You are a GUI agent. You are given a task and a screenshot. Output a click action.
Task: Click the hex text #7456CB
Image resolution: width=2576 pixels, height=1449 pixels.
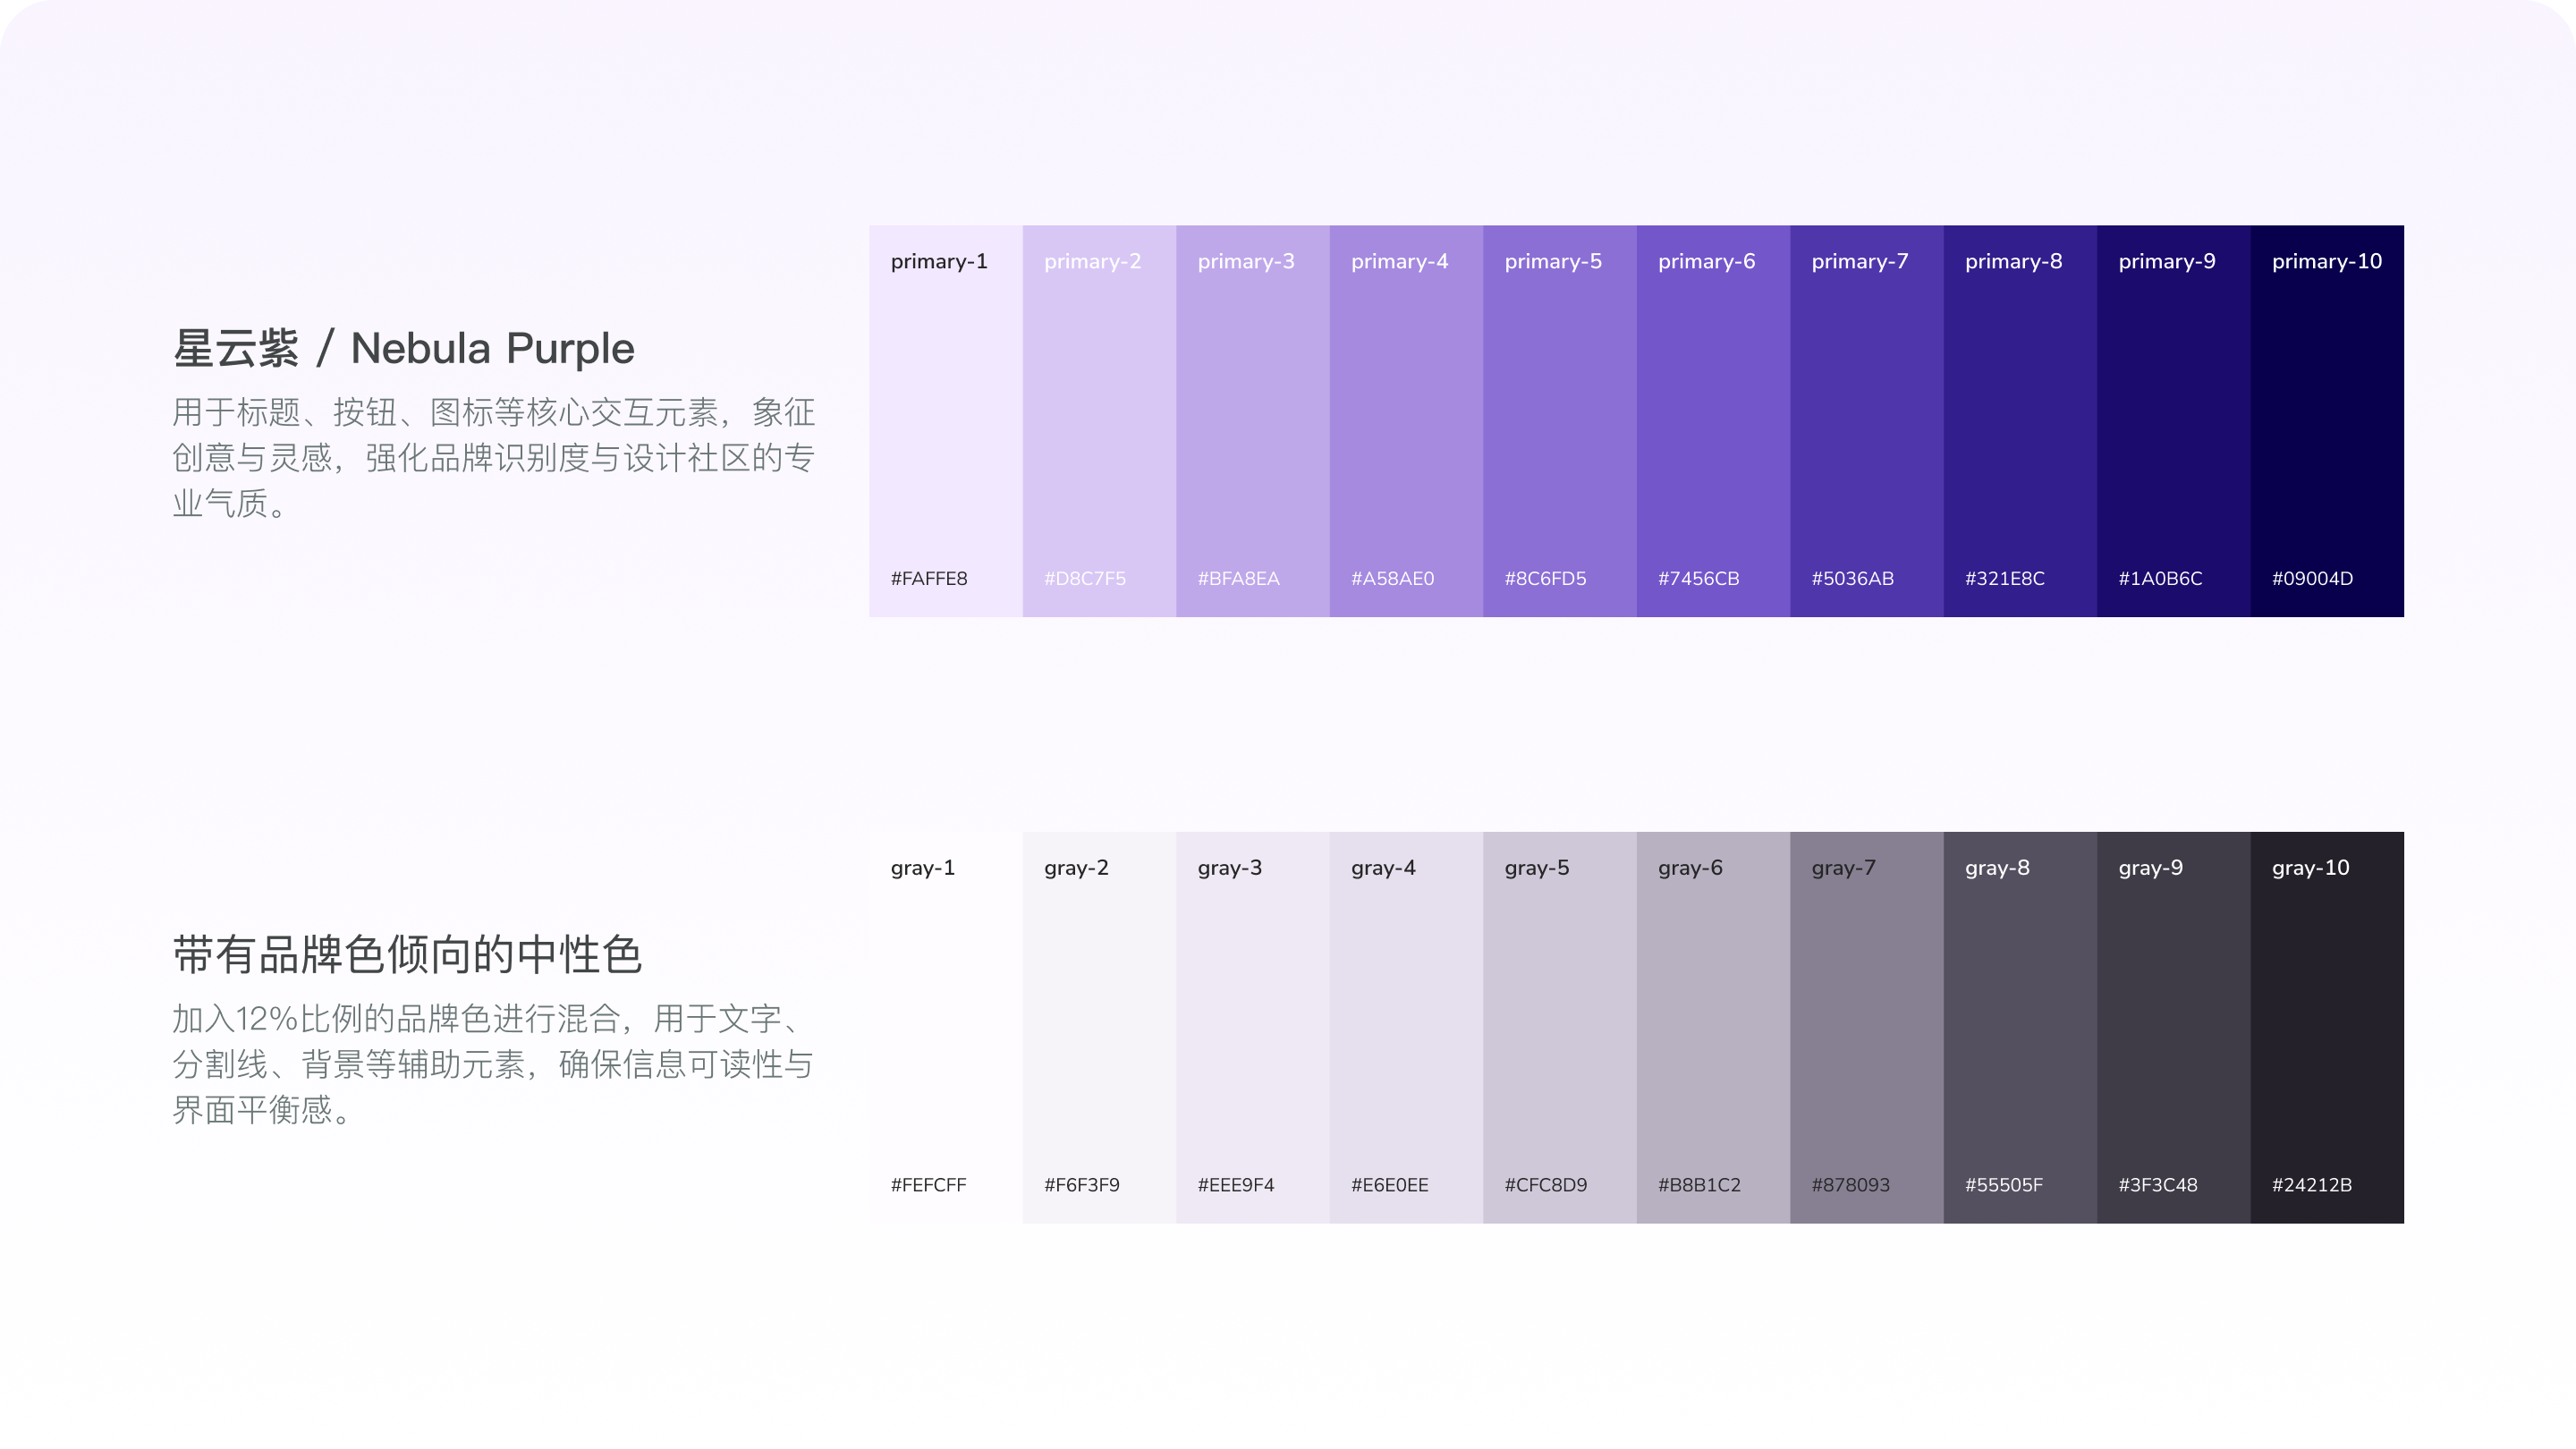click(1699, 578)
